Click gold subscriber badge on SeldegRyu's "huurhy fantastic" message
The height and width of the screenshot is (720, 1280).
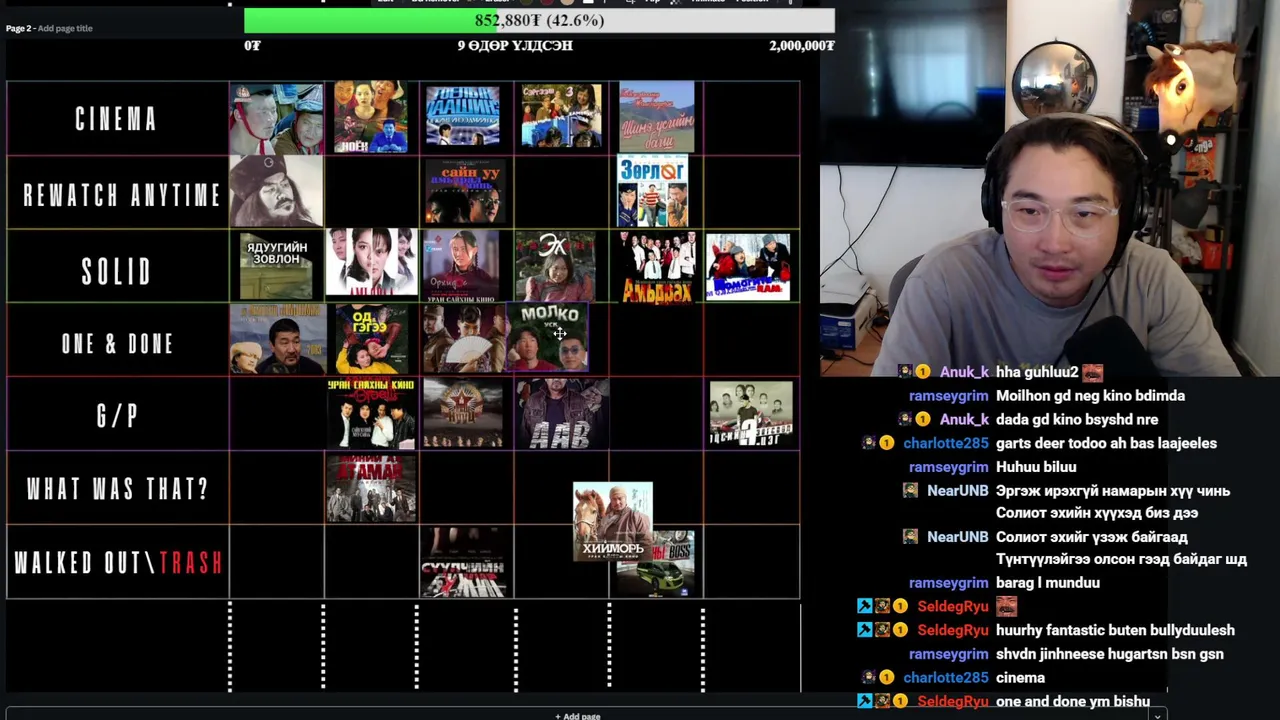[900, 630]
